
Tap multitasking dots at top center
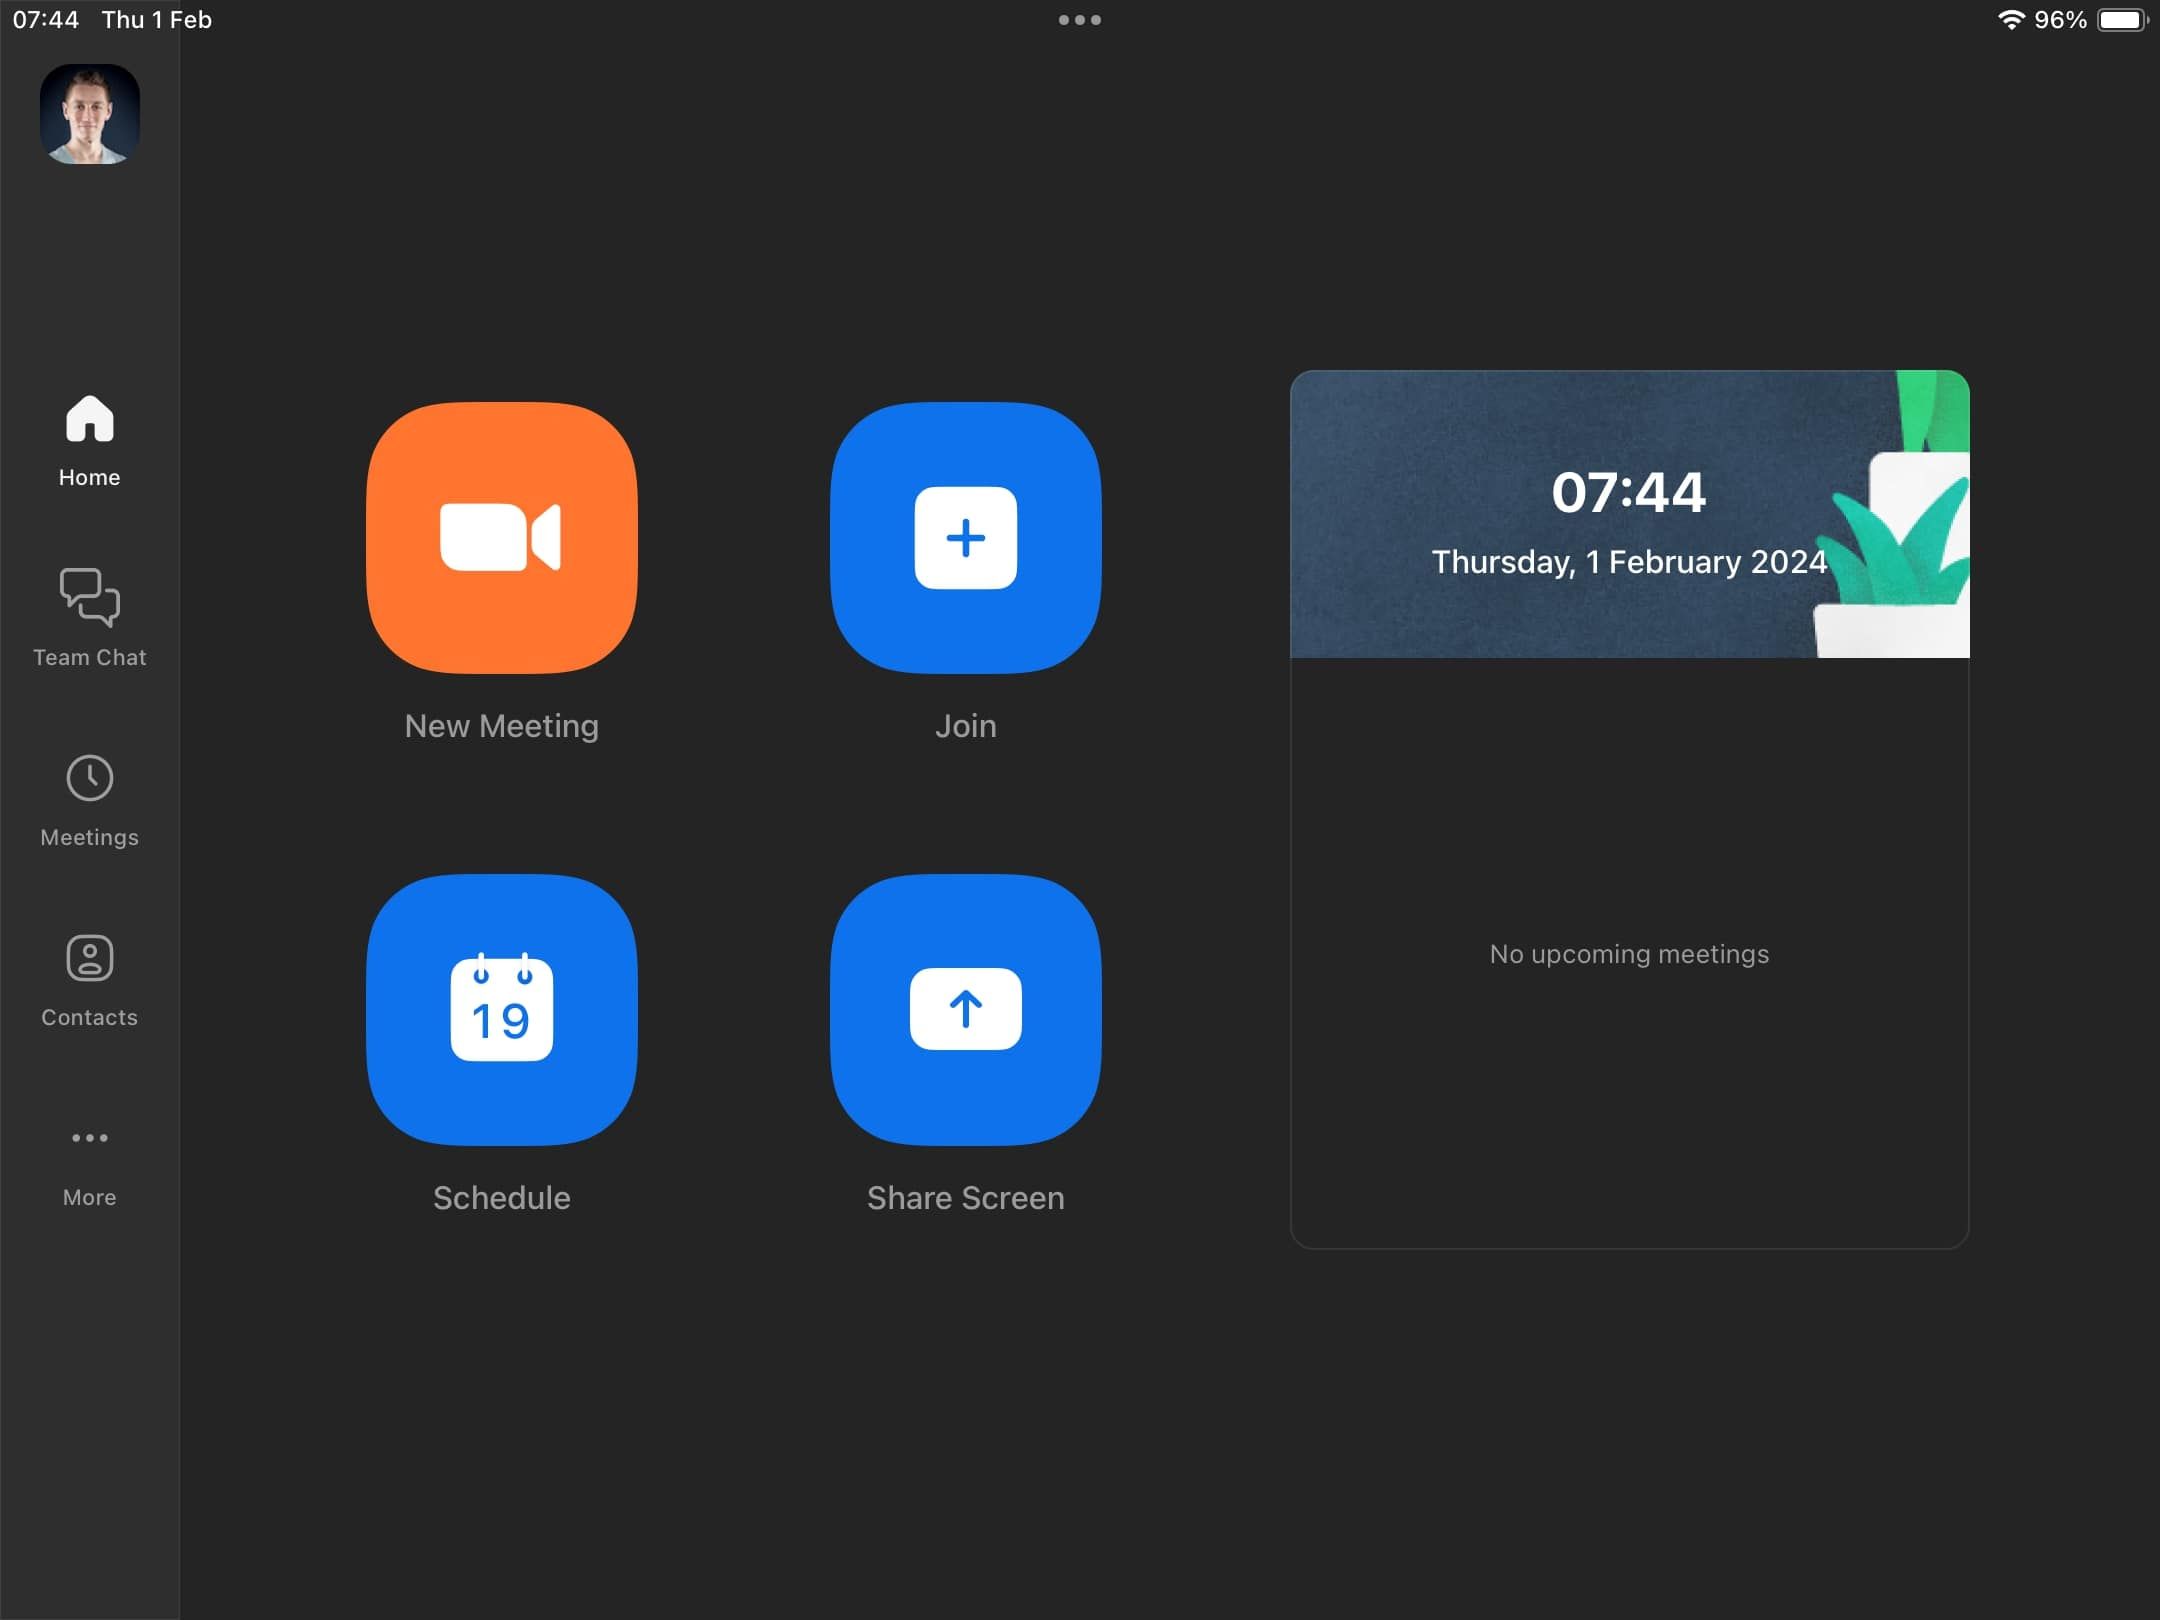click(x=1079, y=20)
